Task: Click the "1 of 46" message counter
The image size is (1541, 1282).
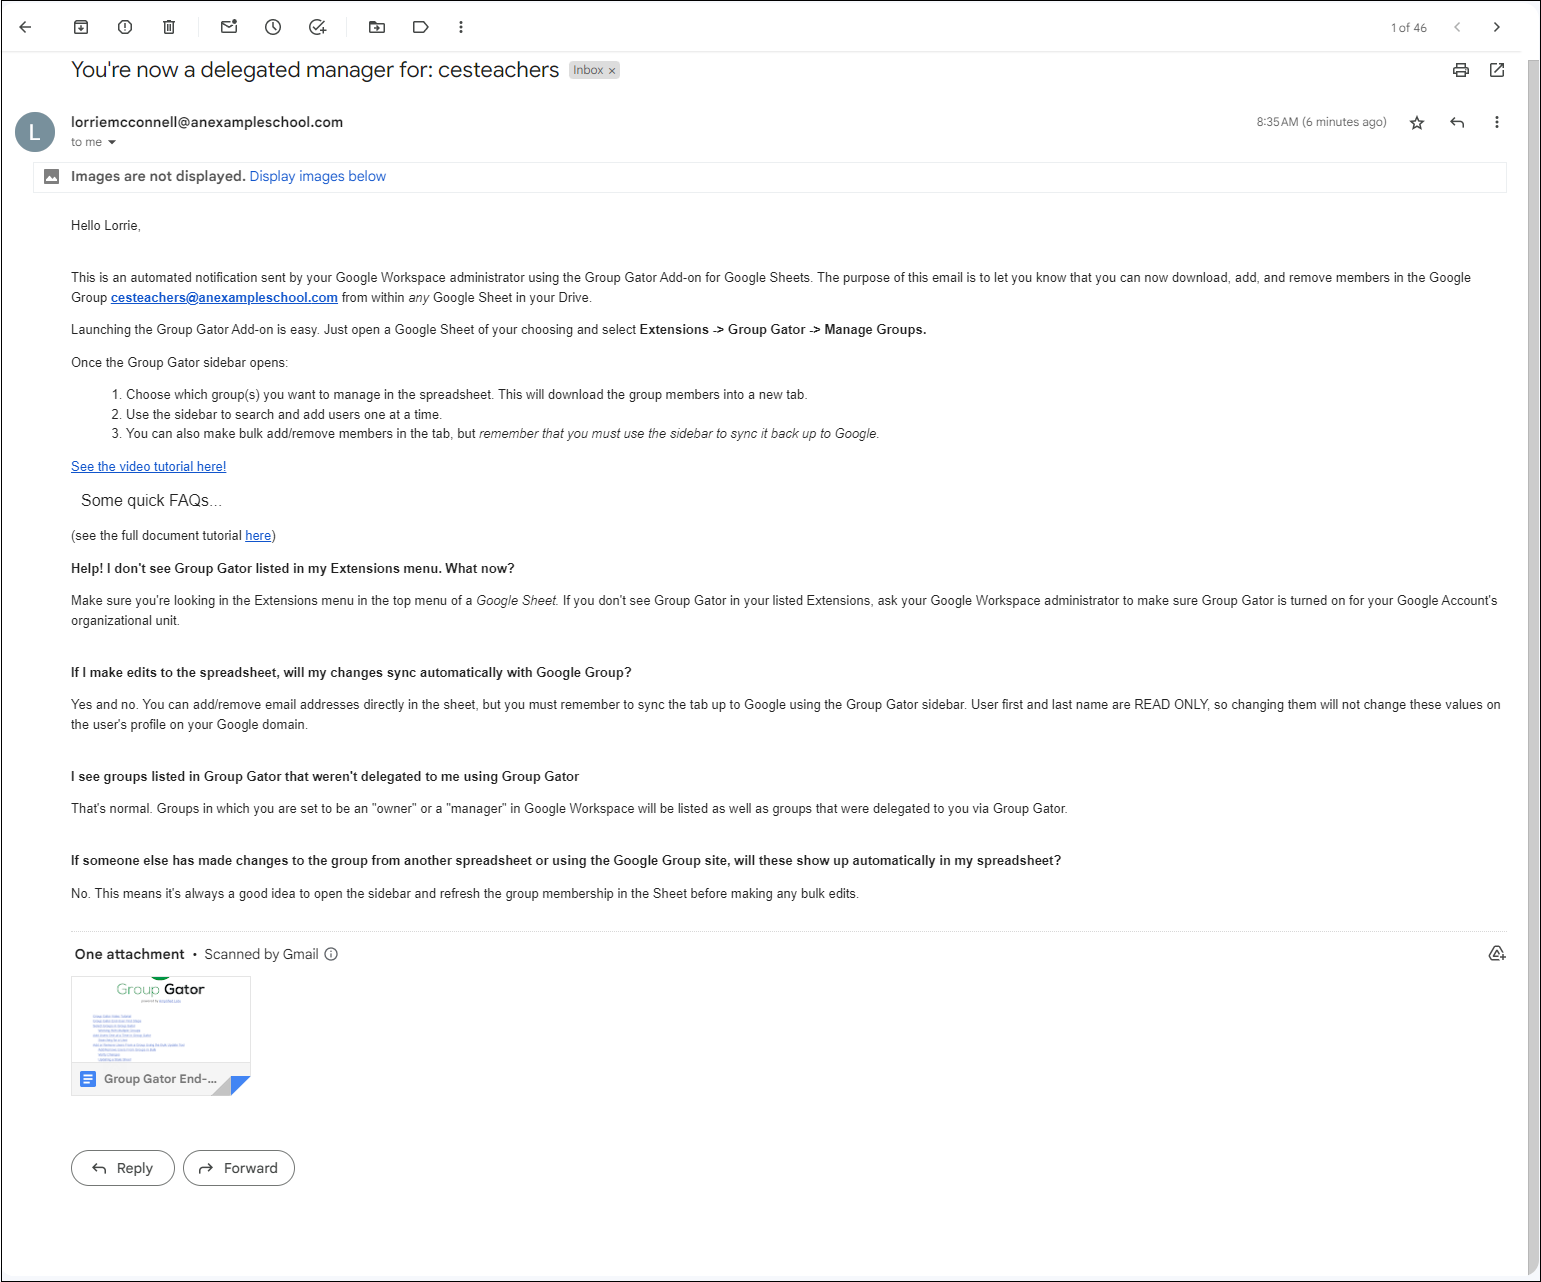Action: coord(1409,28)
